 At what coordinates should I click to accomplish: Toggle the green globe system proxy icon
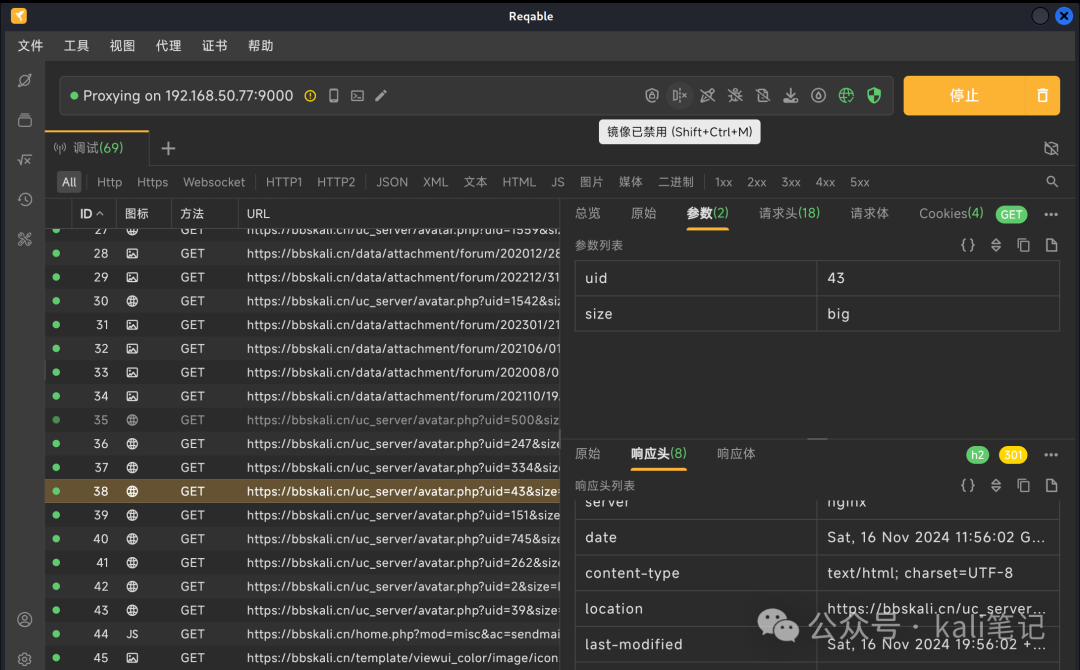click(846, 96)
